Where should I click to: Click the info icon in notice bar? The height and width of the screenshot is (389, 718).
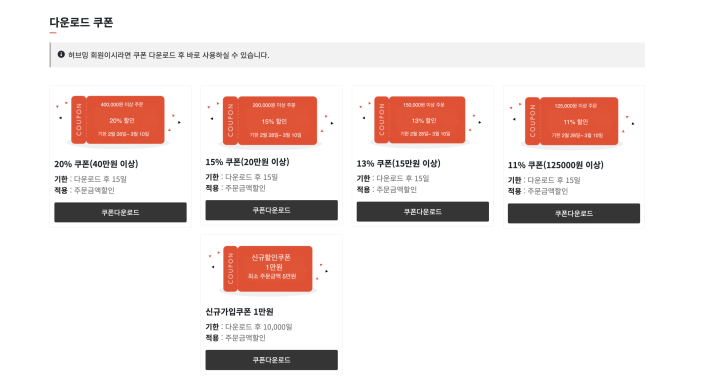(x=61, y=54)
